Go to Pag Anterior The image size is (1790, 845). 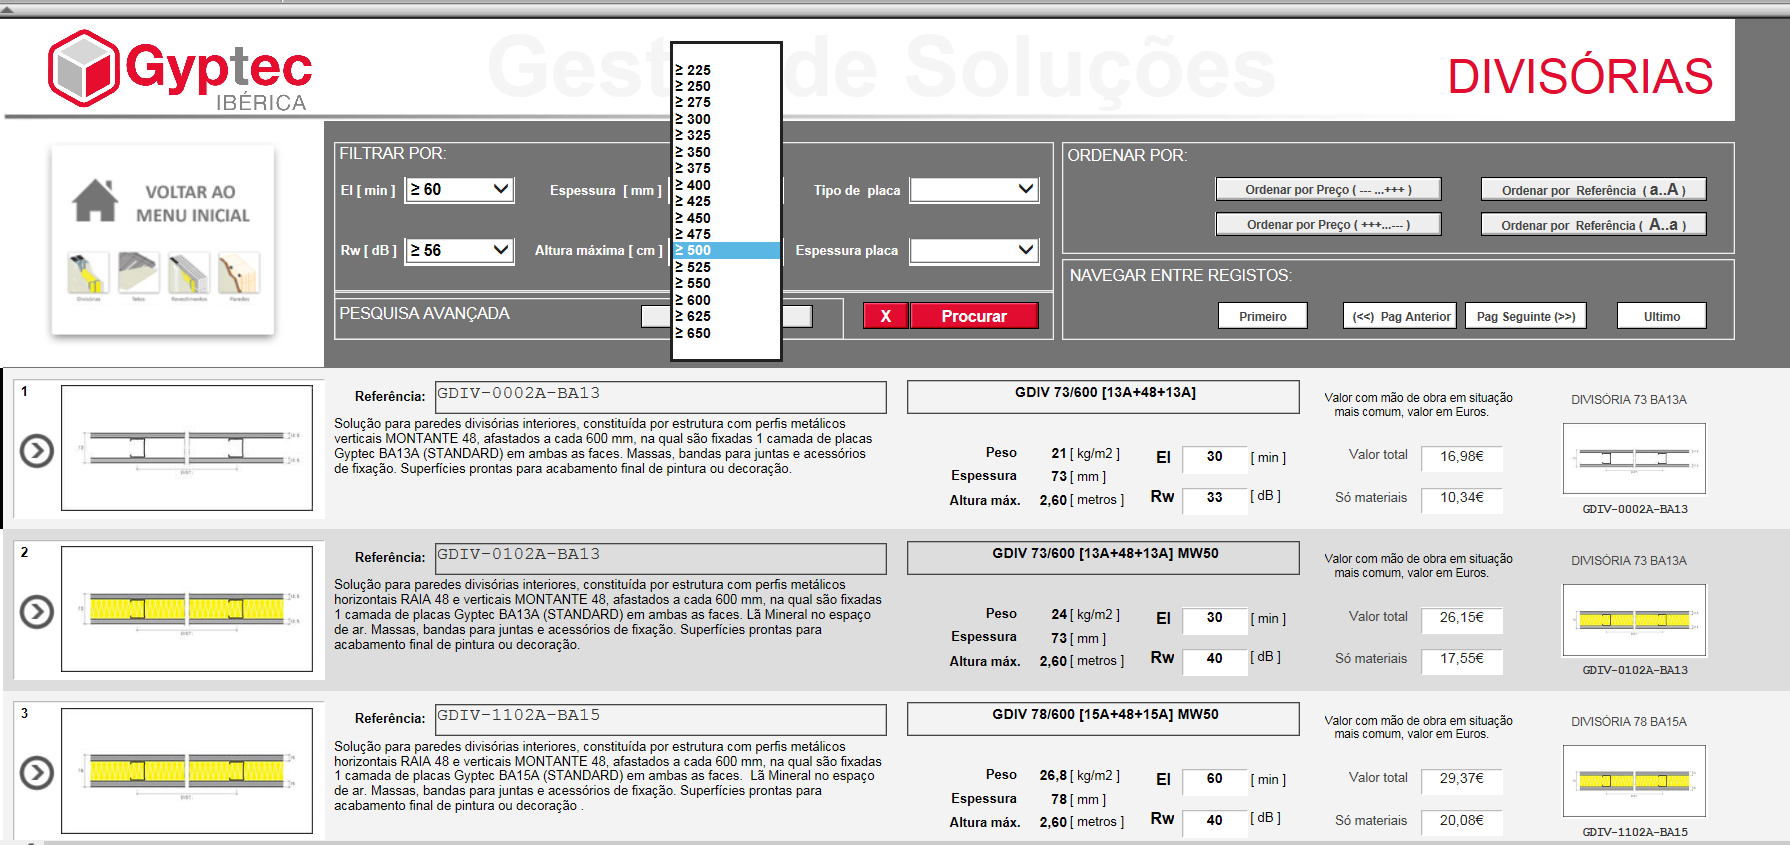coord(1400,316)
